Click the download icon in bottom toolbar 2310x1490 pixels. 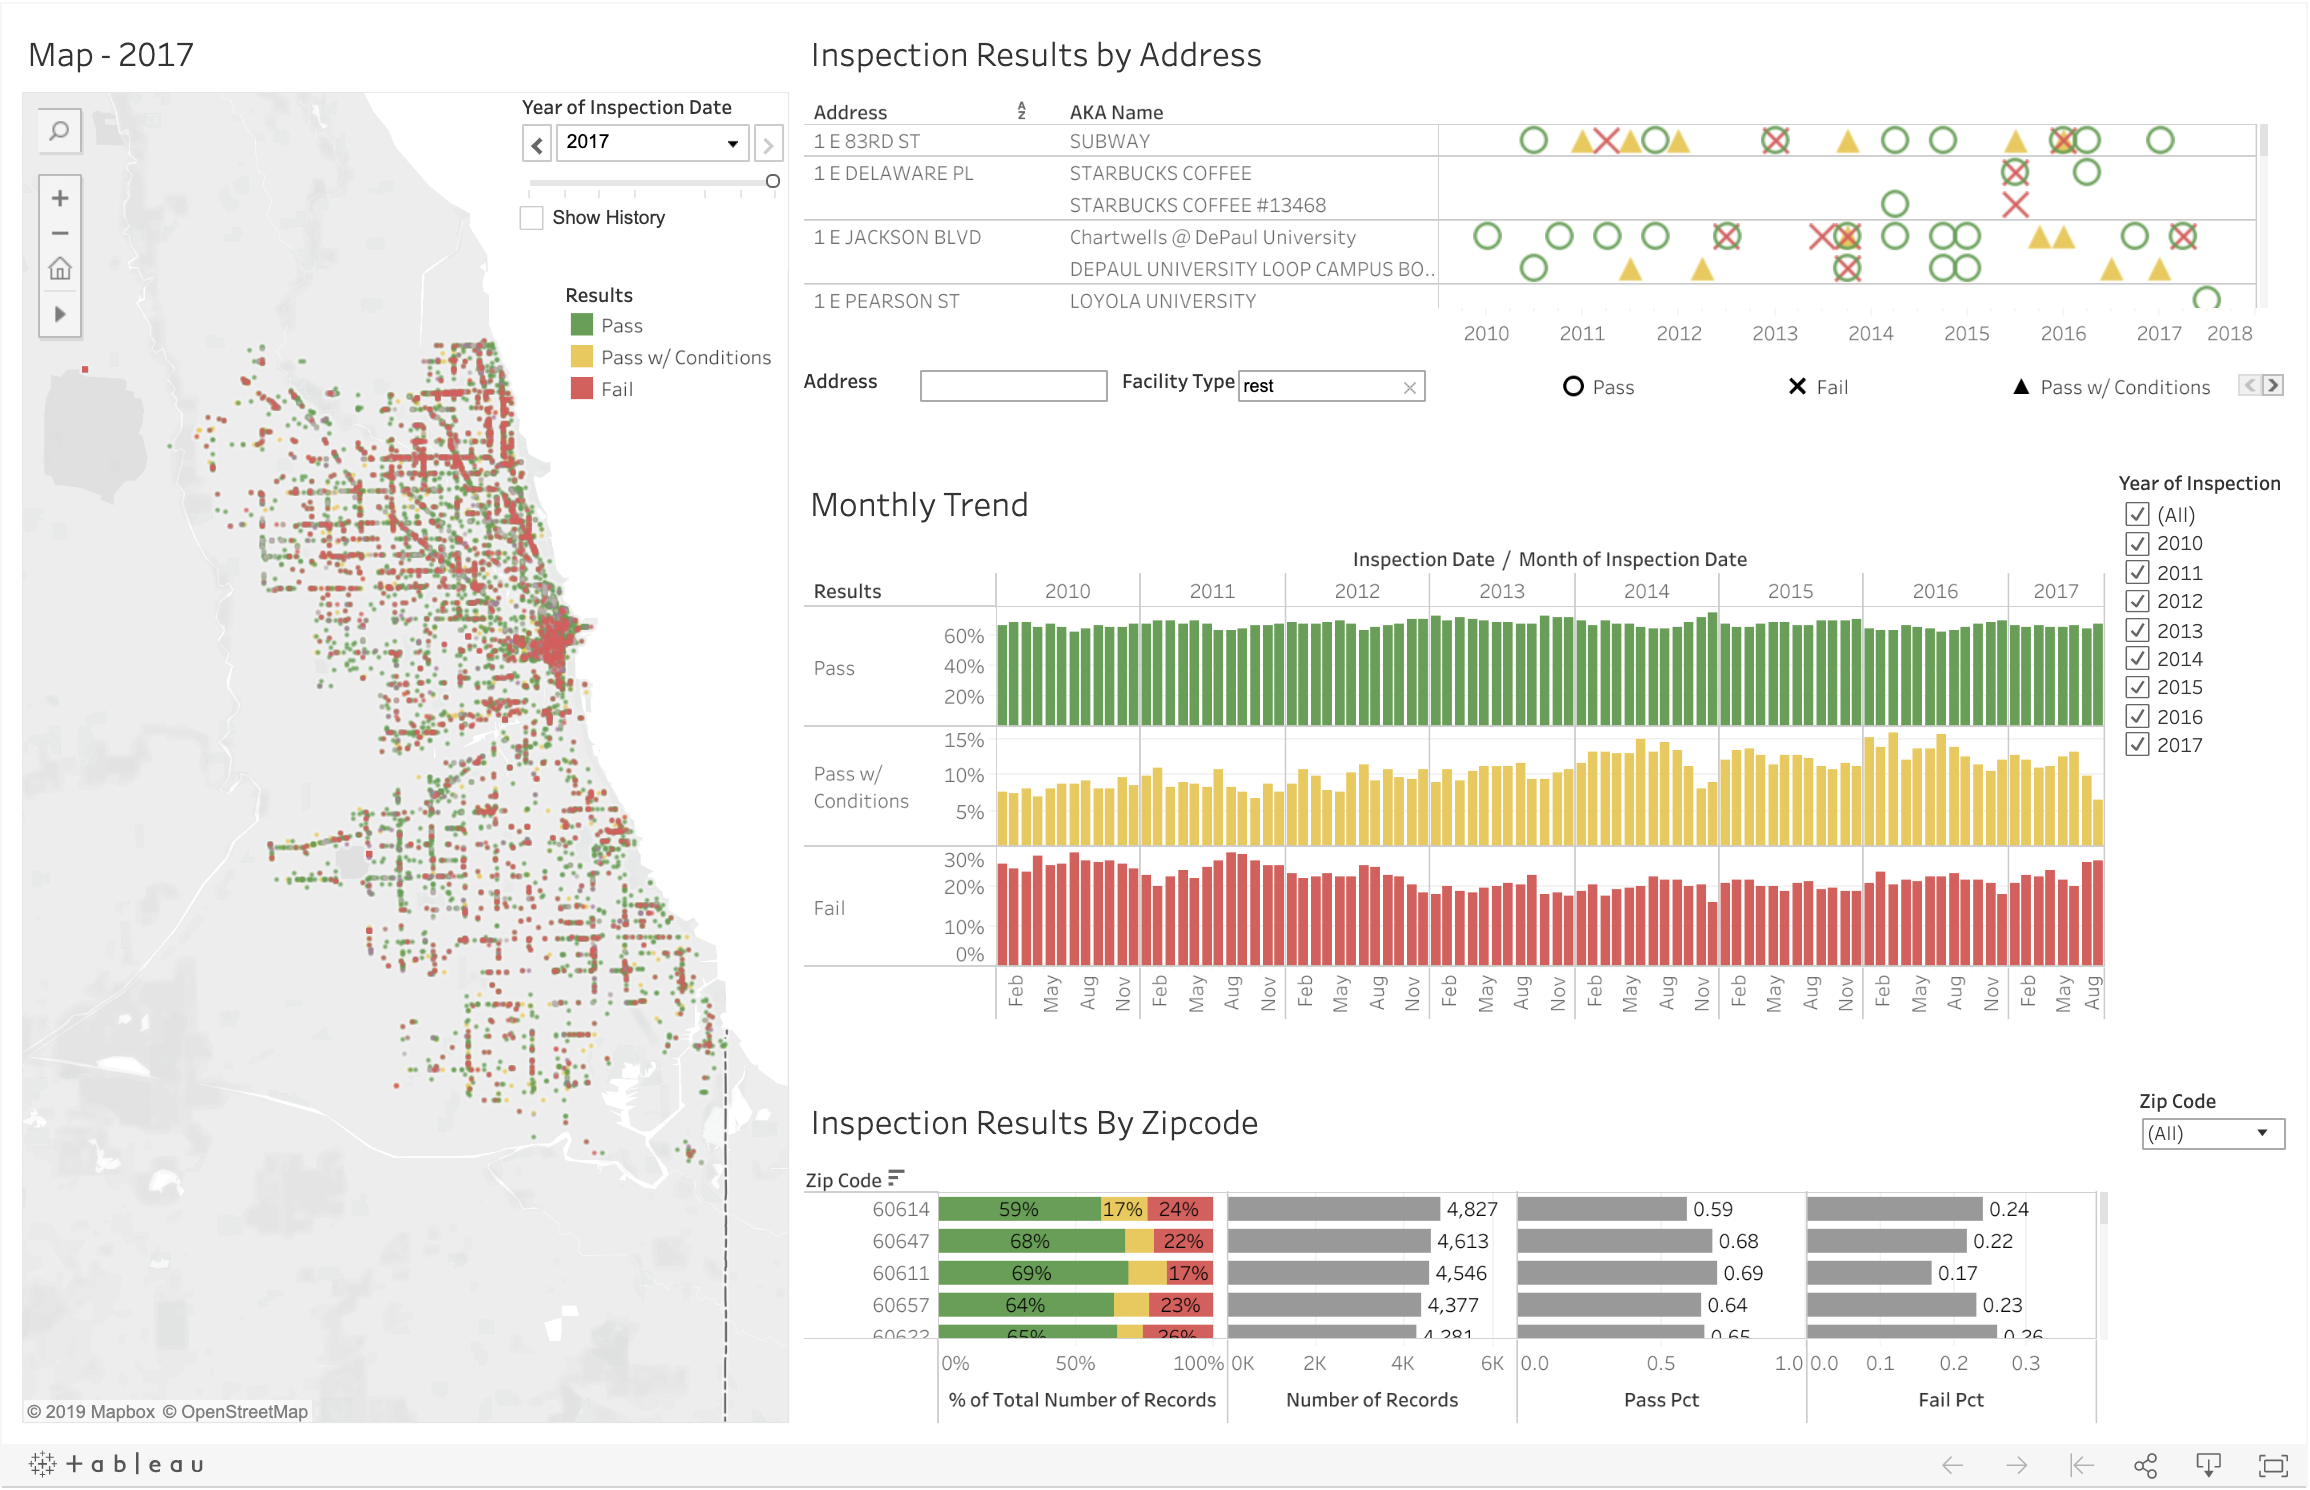2208,1465
